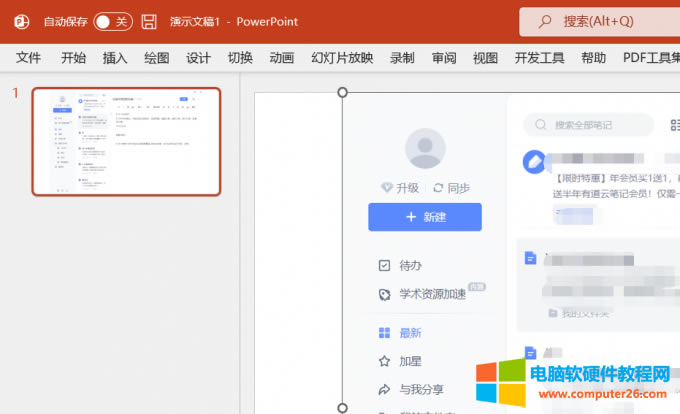Click the save floppy disk icon
The image size is (680, 414).
tap(149, 22)
